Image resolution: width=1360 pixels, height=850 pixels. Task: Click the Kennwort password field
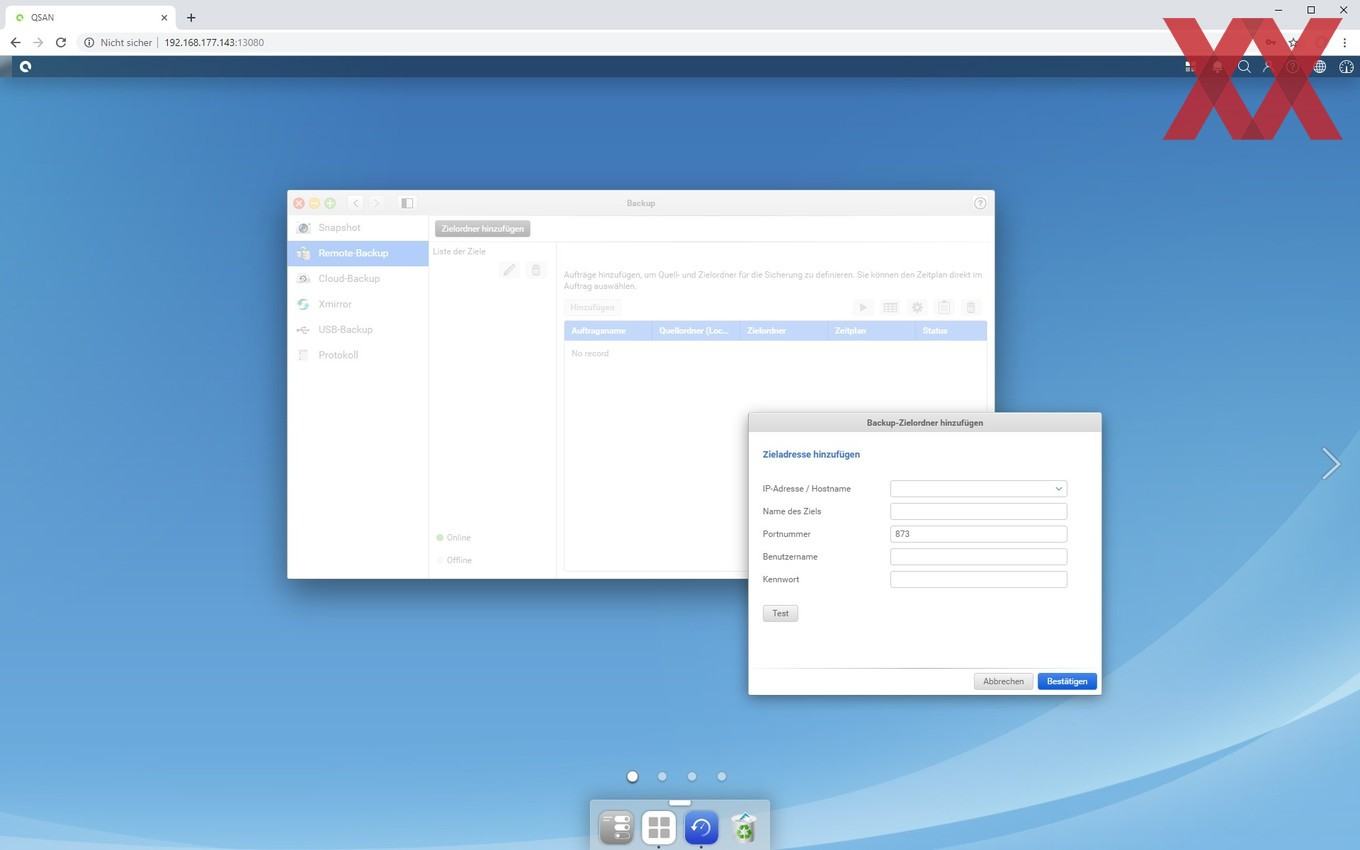978,579
